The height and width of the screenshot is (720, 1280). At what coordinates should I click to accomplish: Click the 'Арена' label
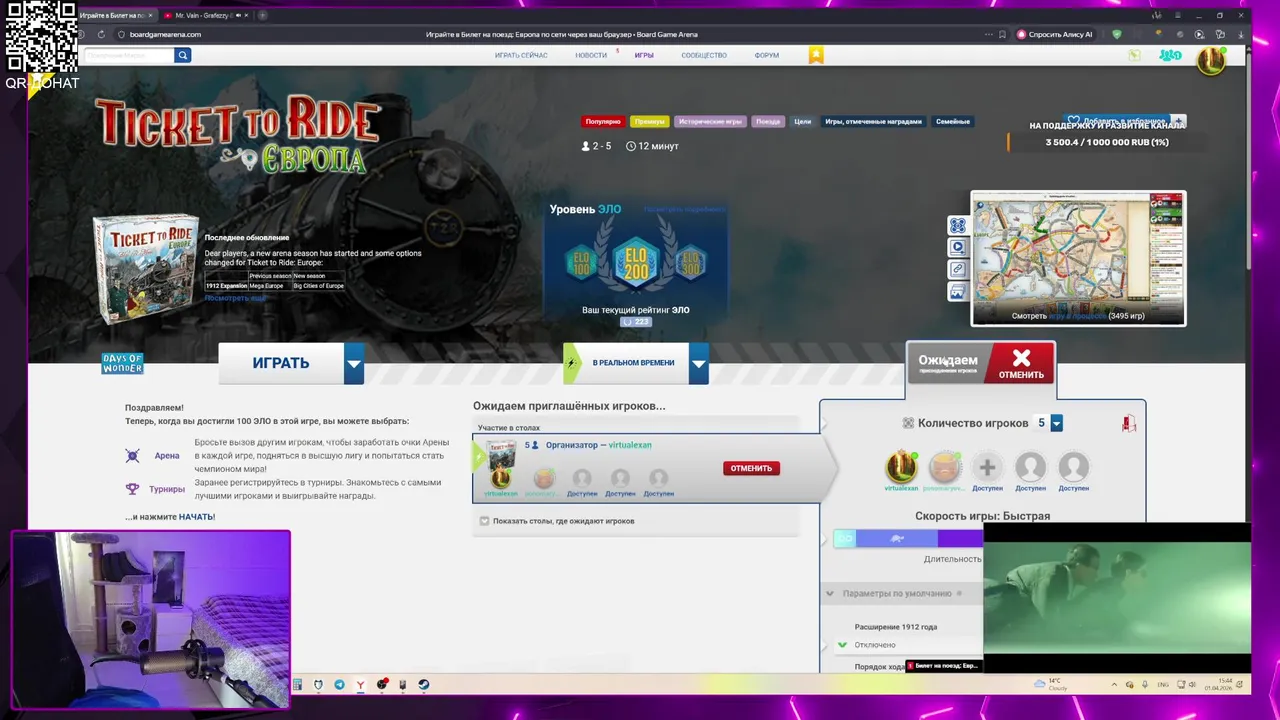pyautogui.click(x=167, y=456)
